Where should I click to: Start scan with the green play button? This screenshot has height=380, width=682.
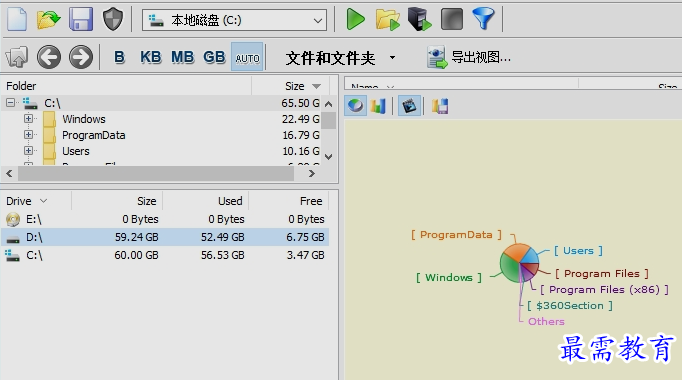tap(355, 20)
